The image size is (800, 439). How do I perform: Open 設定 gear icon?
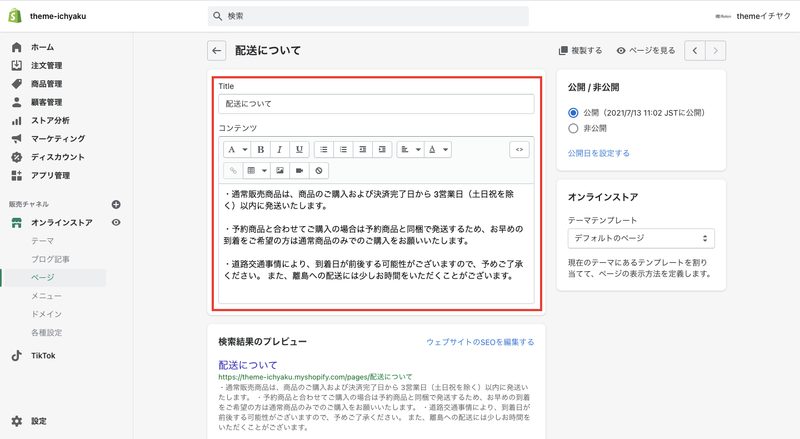pos(17,421)
